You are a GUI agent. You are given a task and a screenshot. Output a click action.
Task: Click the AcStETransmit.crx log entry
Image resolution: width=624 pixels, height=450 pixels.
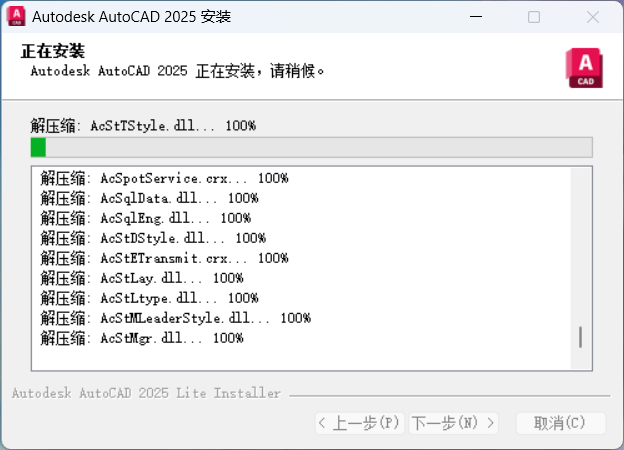coord(165,258)
